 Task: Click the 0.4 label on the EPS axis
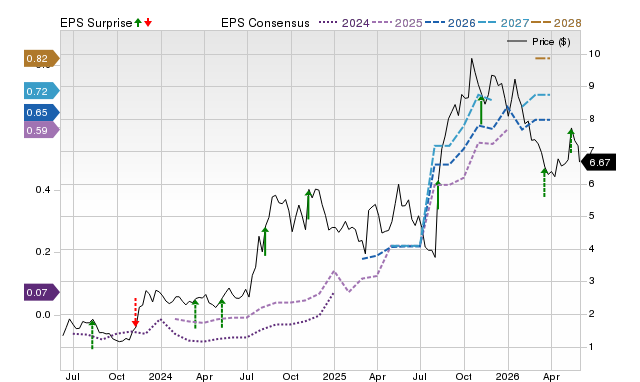[43, 190]
